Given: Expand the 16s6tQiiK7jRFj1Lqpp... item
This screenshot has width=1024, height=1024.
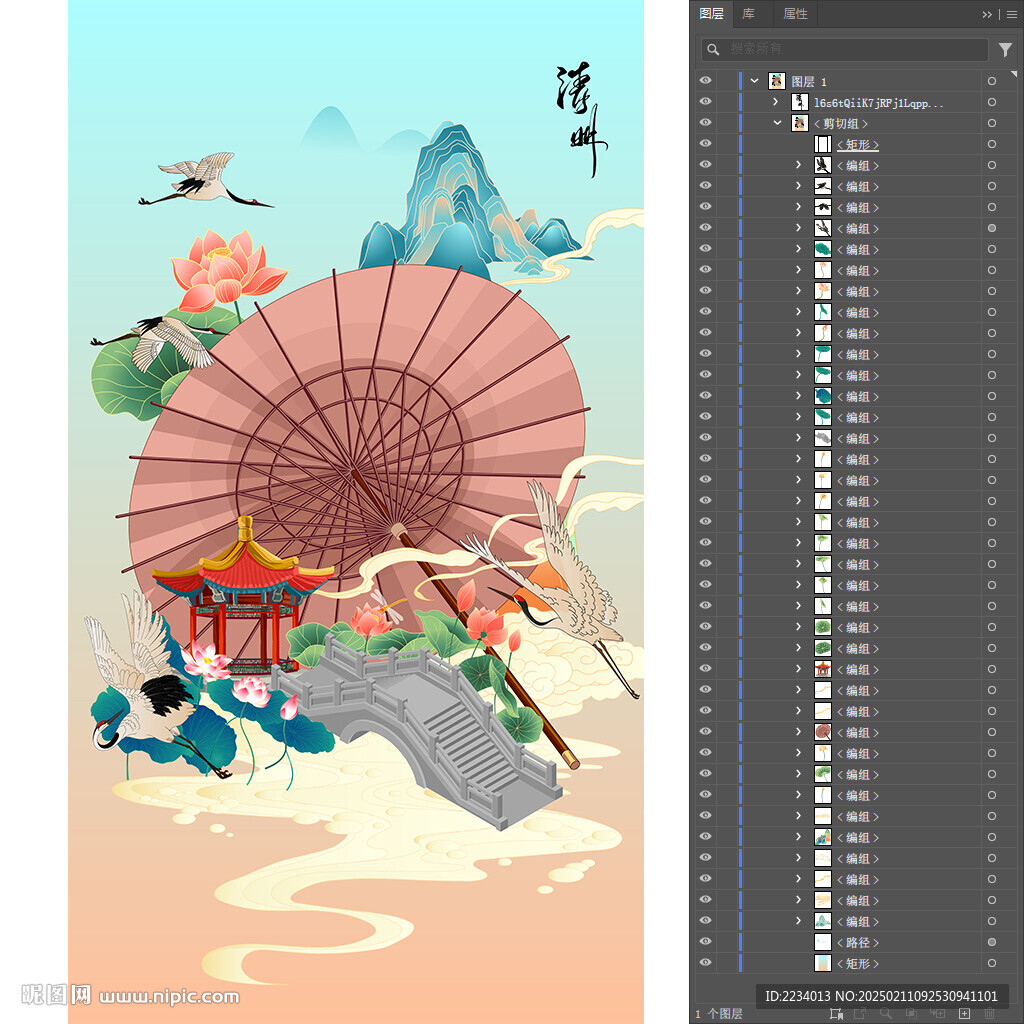Looking at the screenshot, I should (x=775, y=102).
